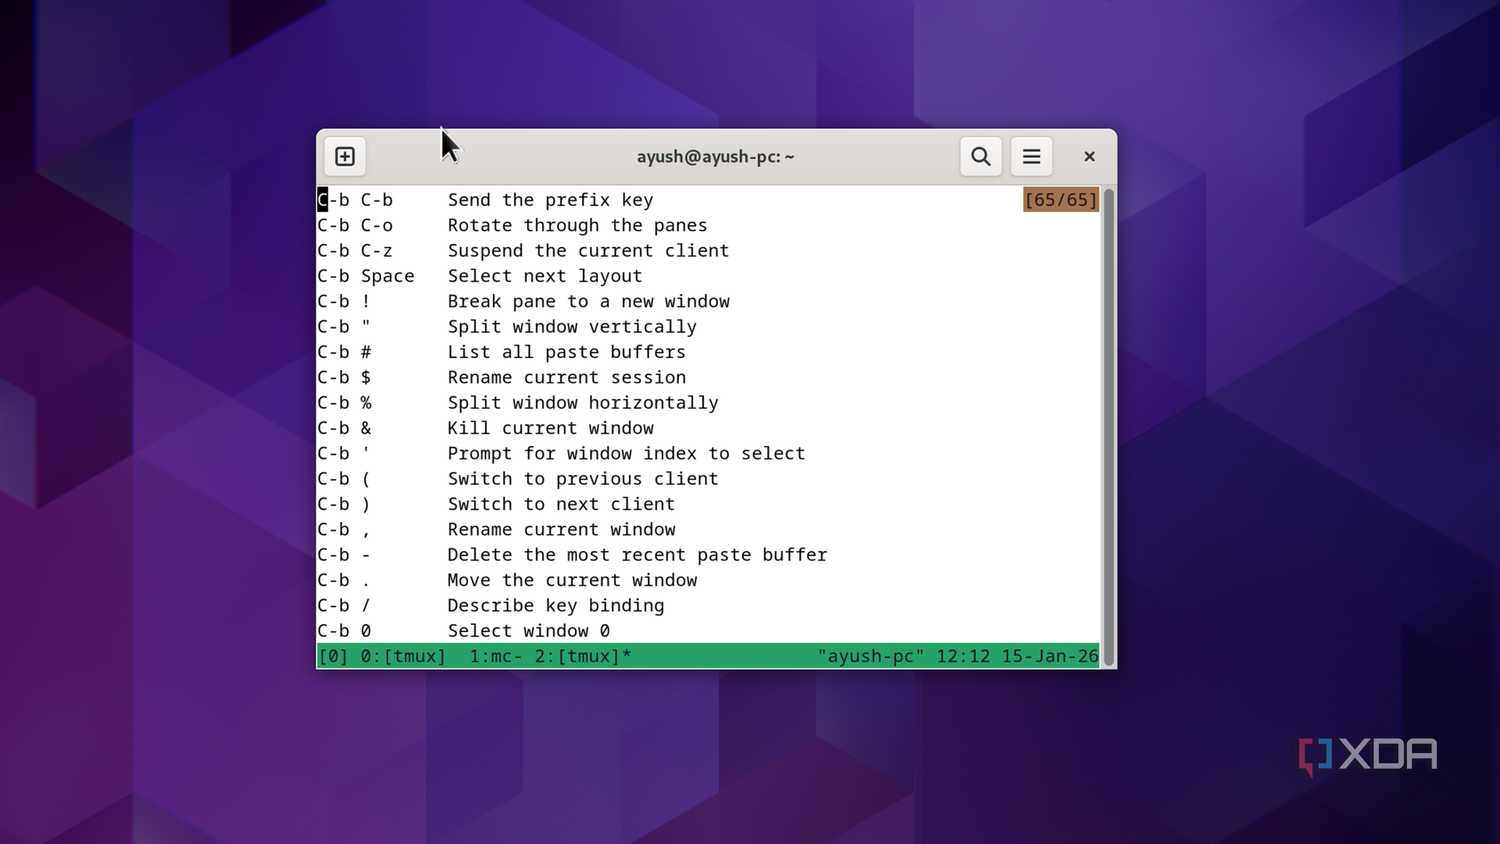The width and height of the screenshot is (1500, 844).
Task: Click 'Split window horizontally' line
Action: [x=583, y=402]
